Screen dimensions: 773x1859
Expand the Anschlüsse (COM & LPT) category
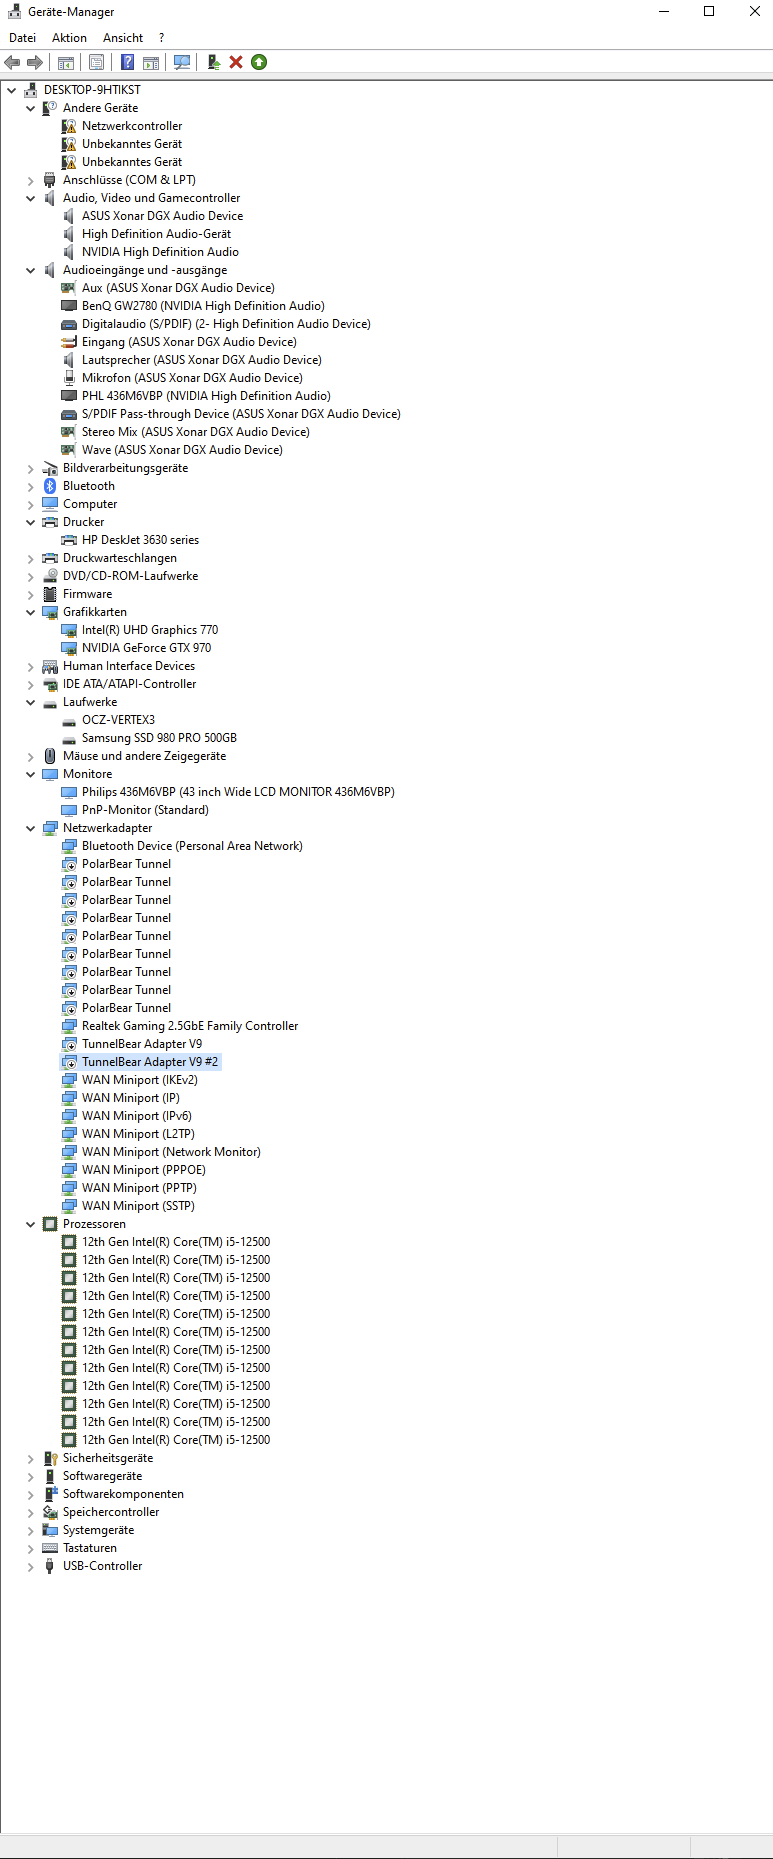click(x=30, y=180)
